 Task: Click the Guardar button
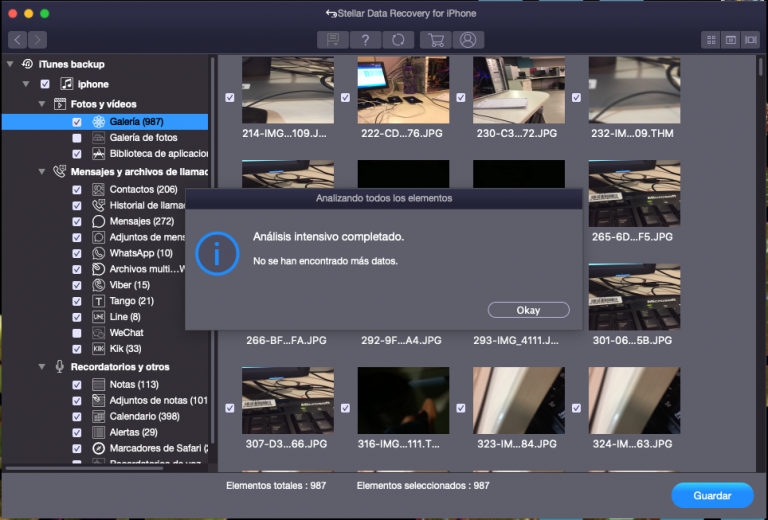[712, 496]
